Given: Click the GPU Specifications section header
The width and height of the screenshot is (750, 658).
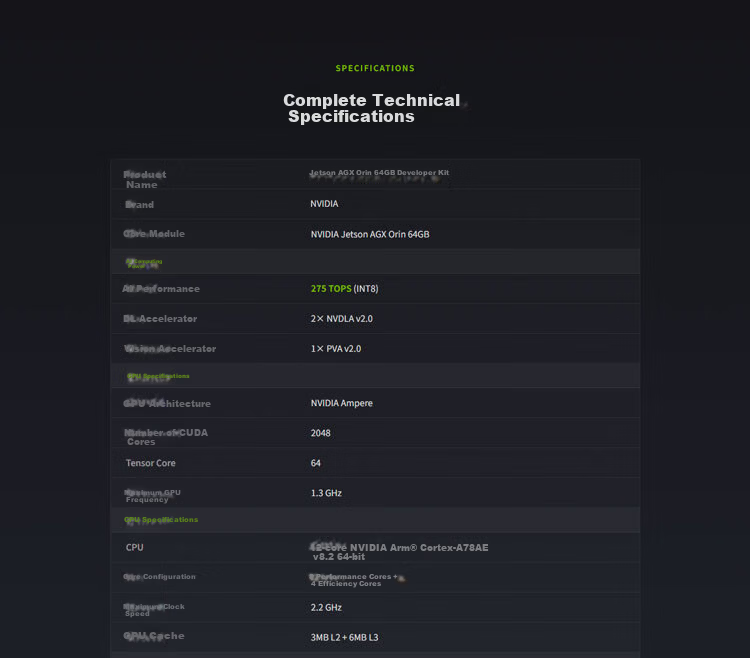Looking at the screenshot, I should pos(158,376).
